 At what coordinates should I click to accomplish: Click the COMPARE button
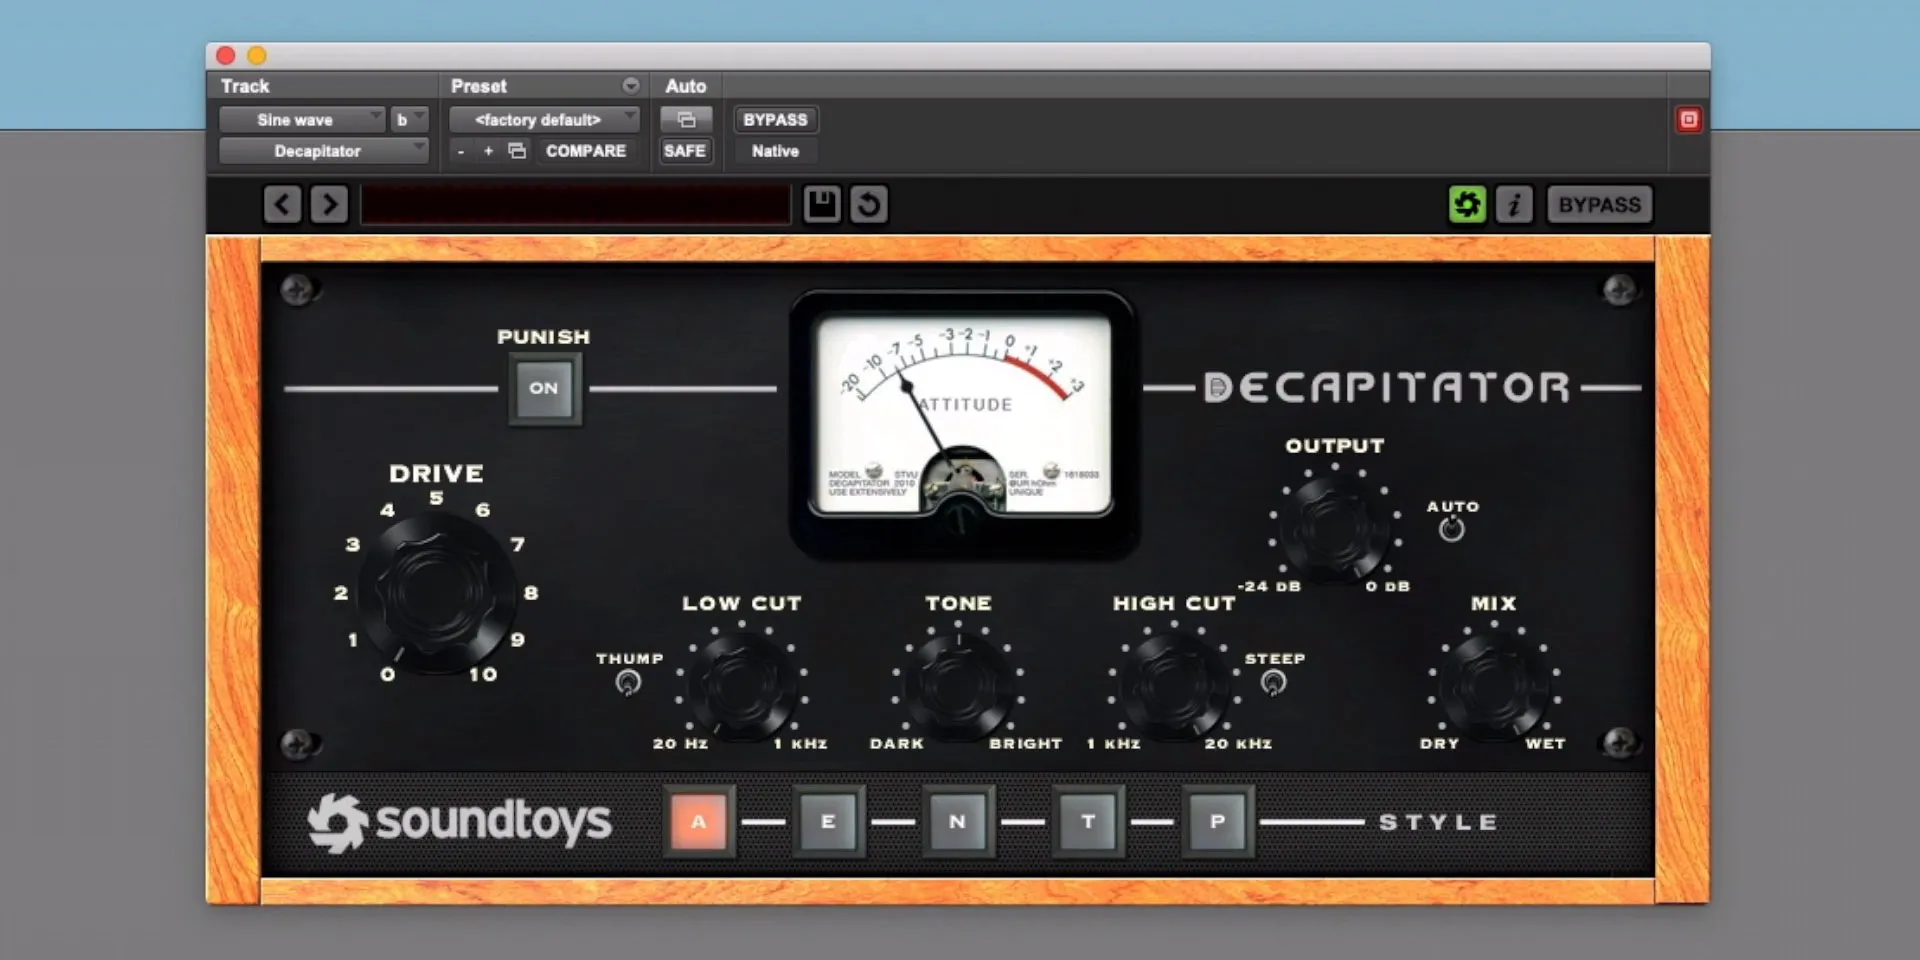[586, 151]
